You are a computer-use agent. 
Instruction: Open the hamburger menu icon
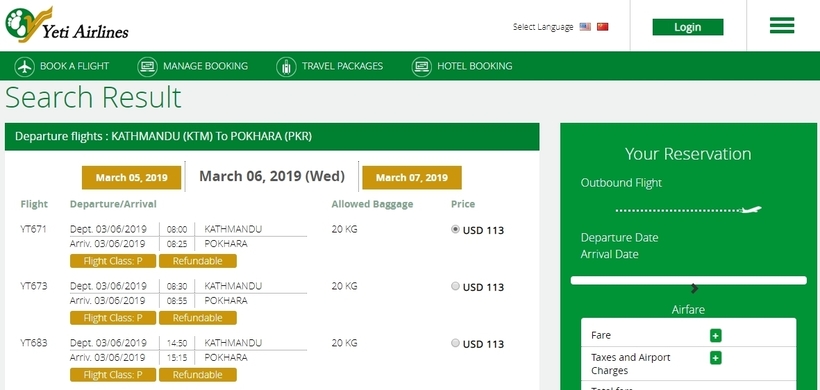782,25
